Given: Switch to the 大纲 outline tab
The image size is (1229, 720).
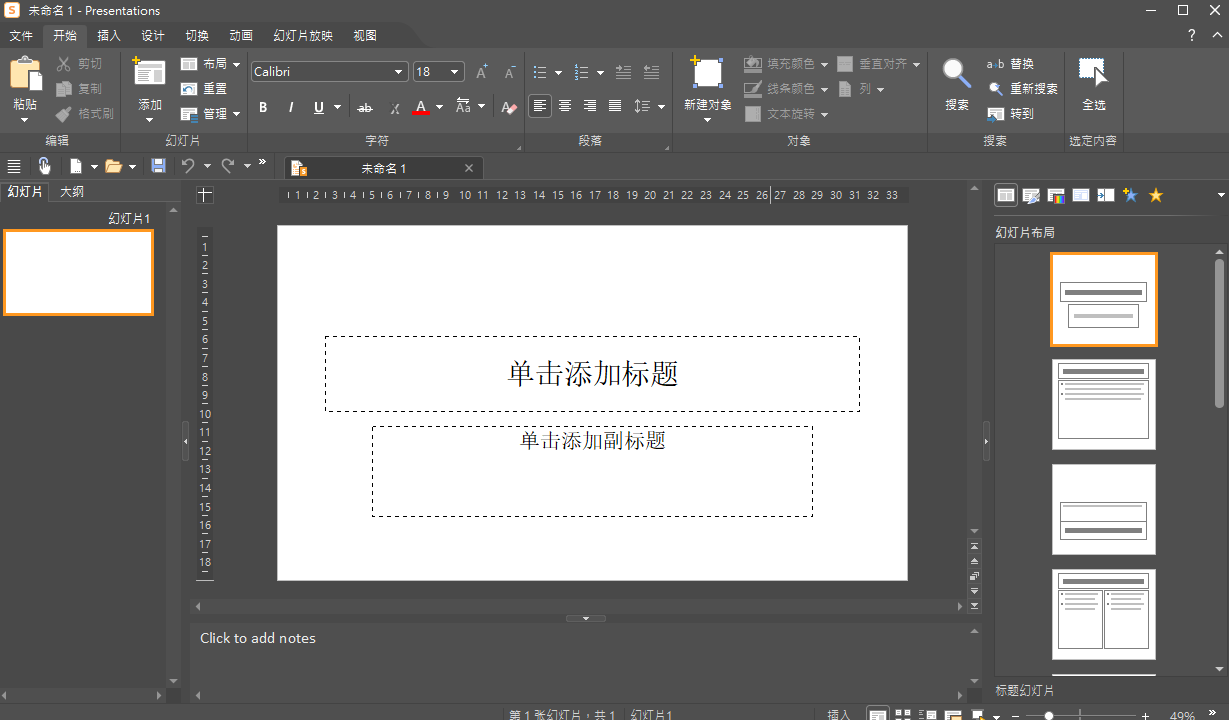Looking at the screenshot, I should coord(71,191).
